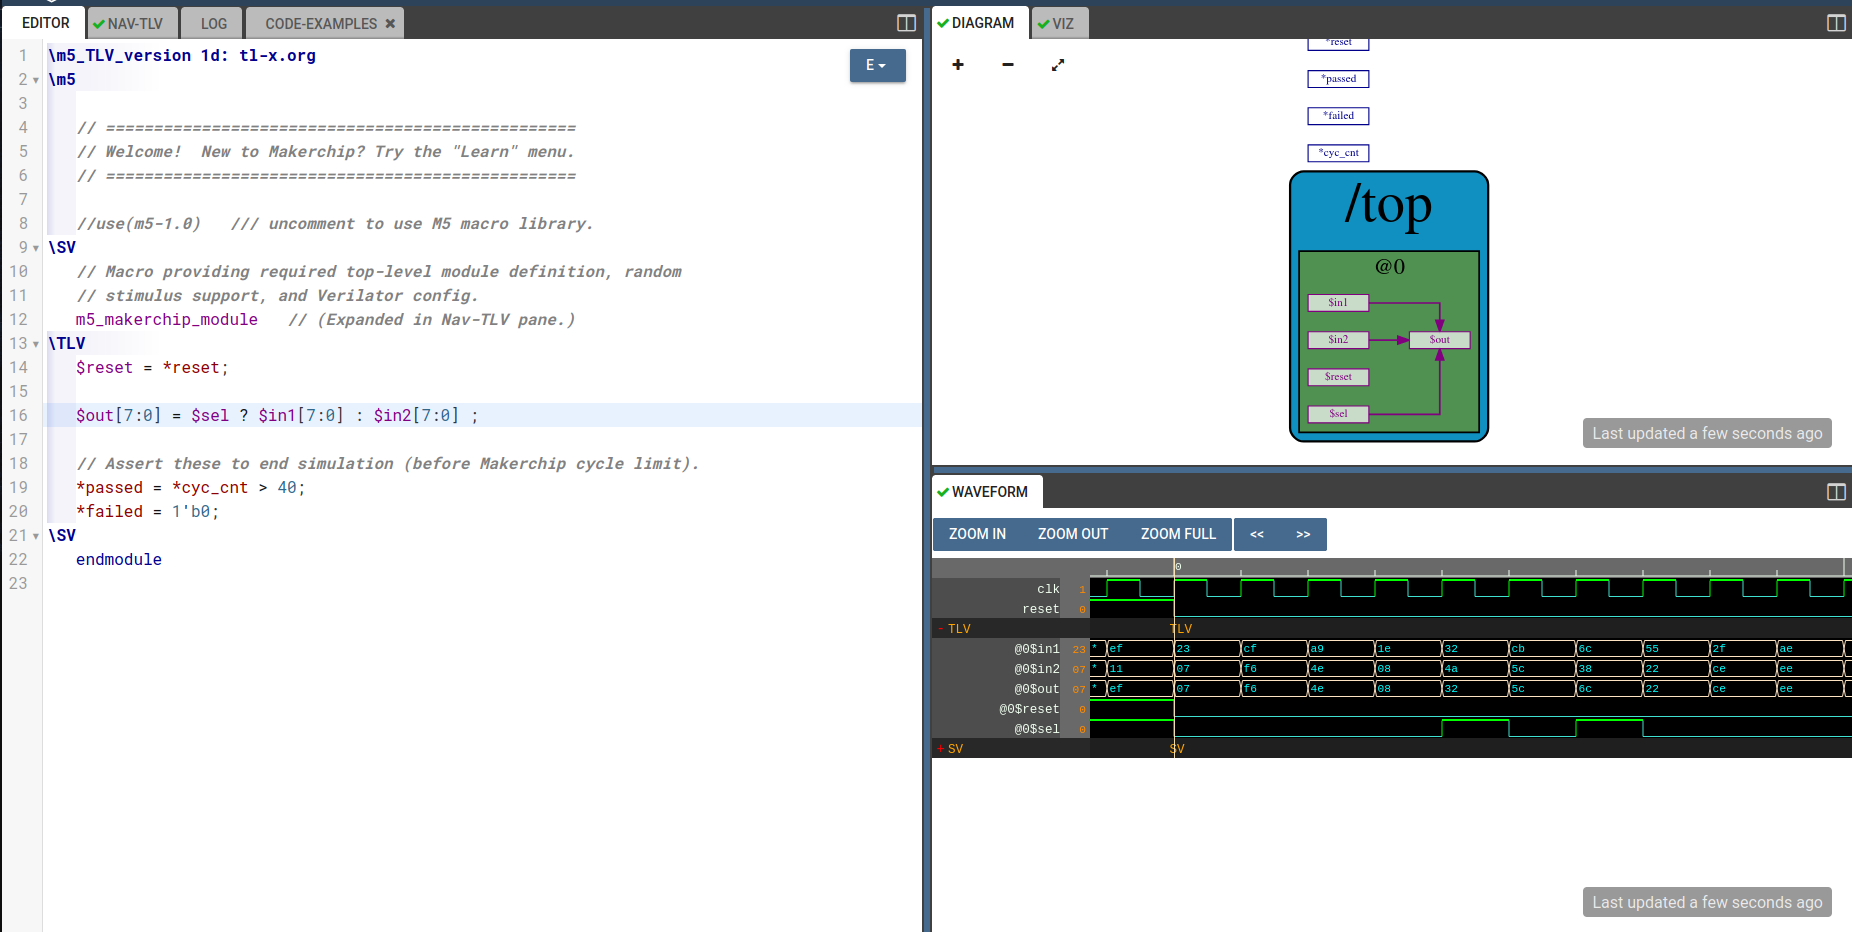Step waveform backward with << button
Viewport: 1852px width, 932px height.
[x=1257, y=534]
